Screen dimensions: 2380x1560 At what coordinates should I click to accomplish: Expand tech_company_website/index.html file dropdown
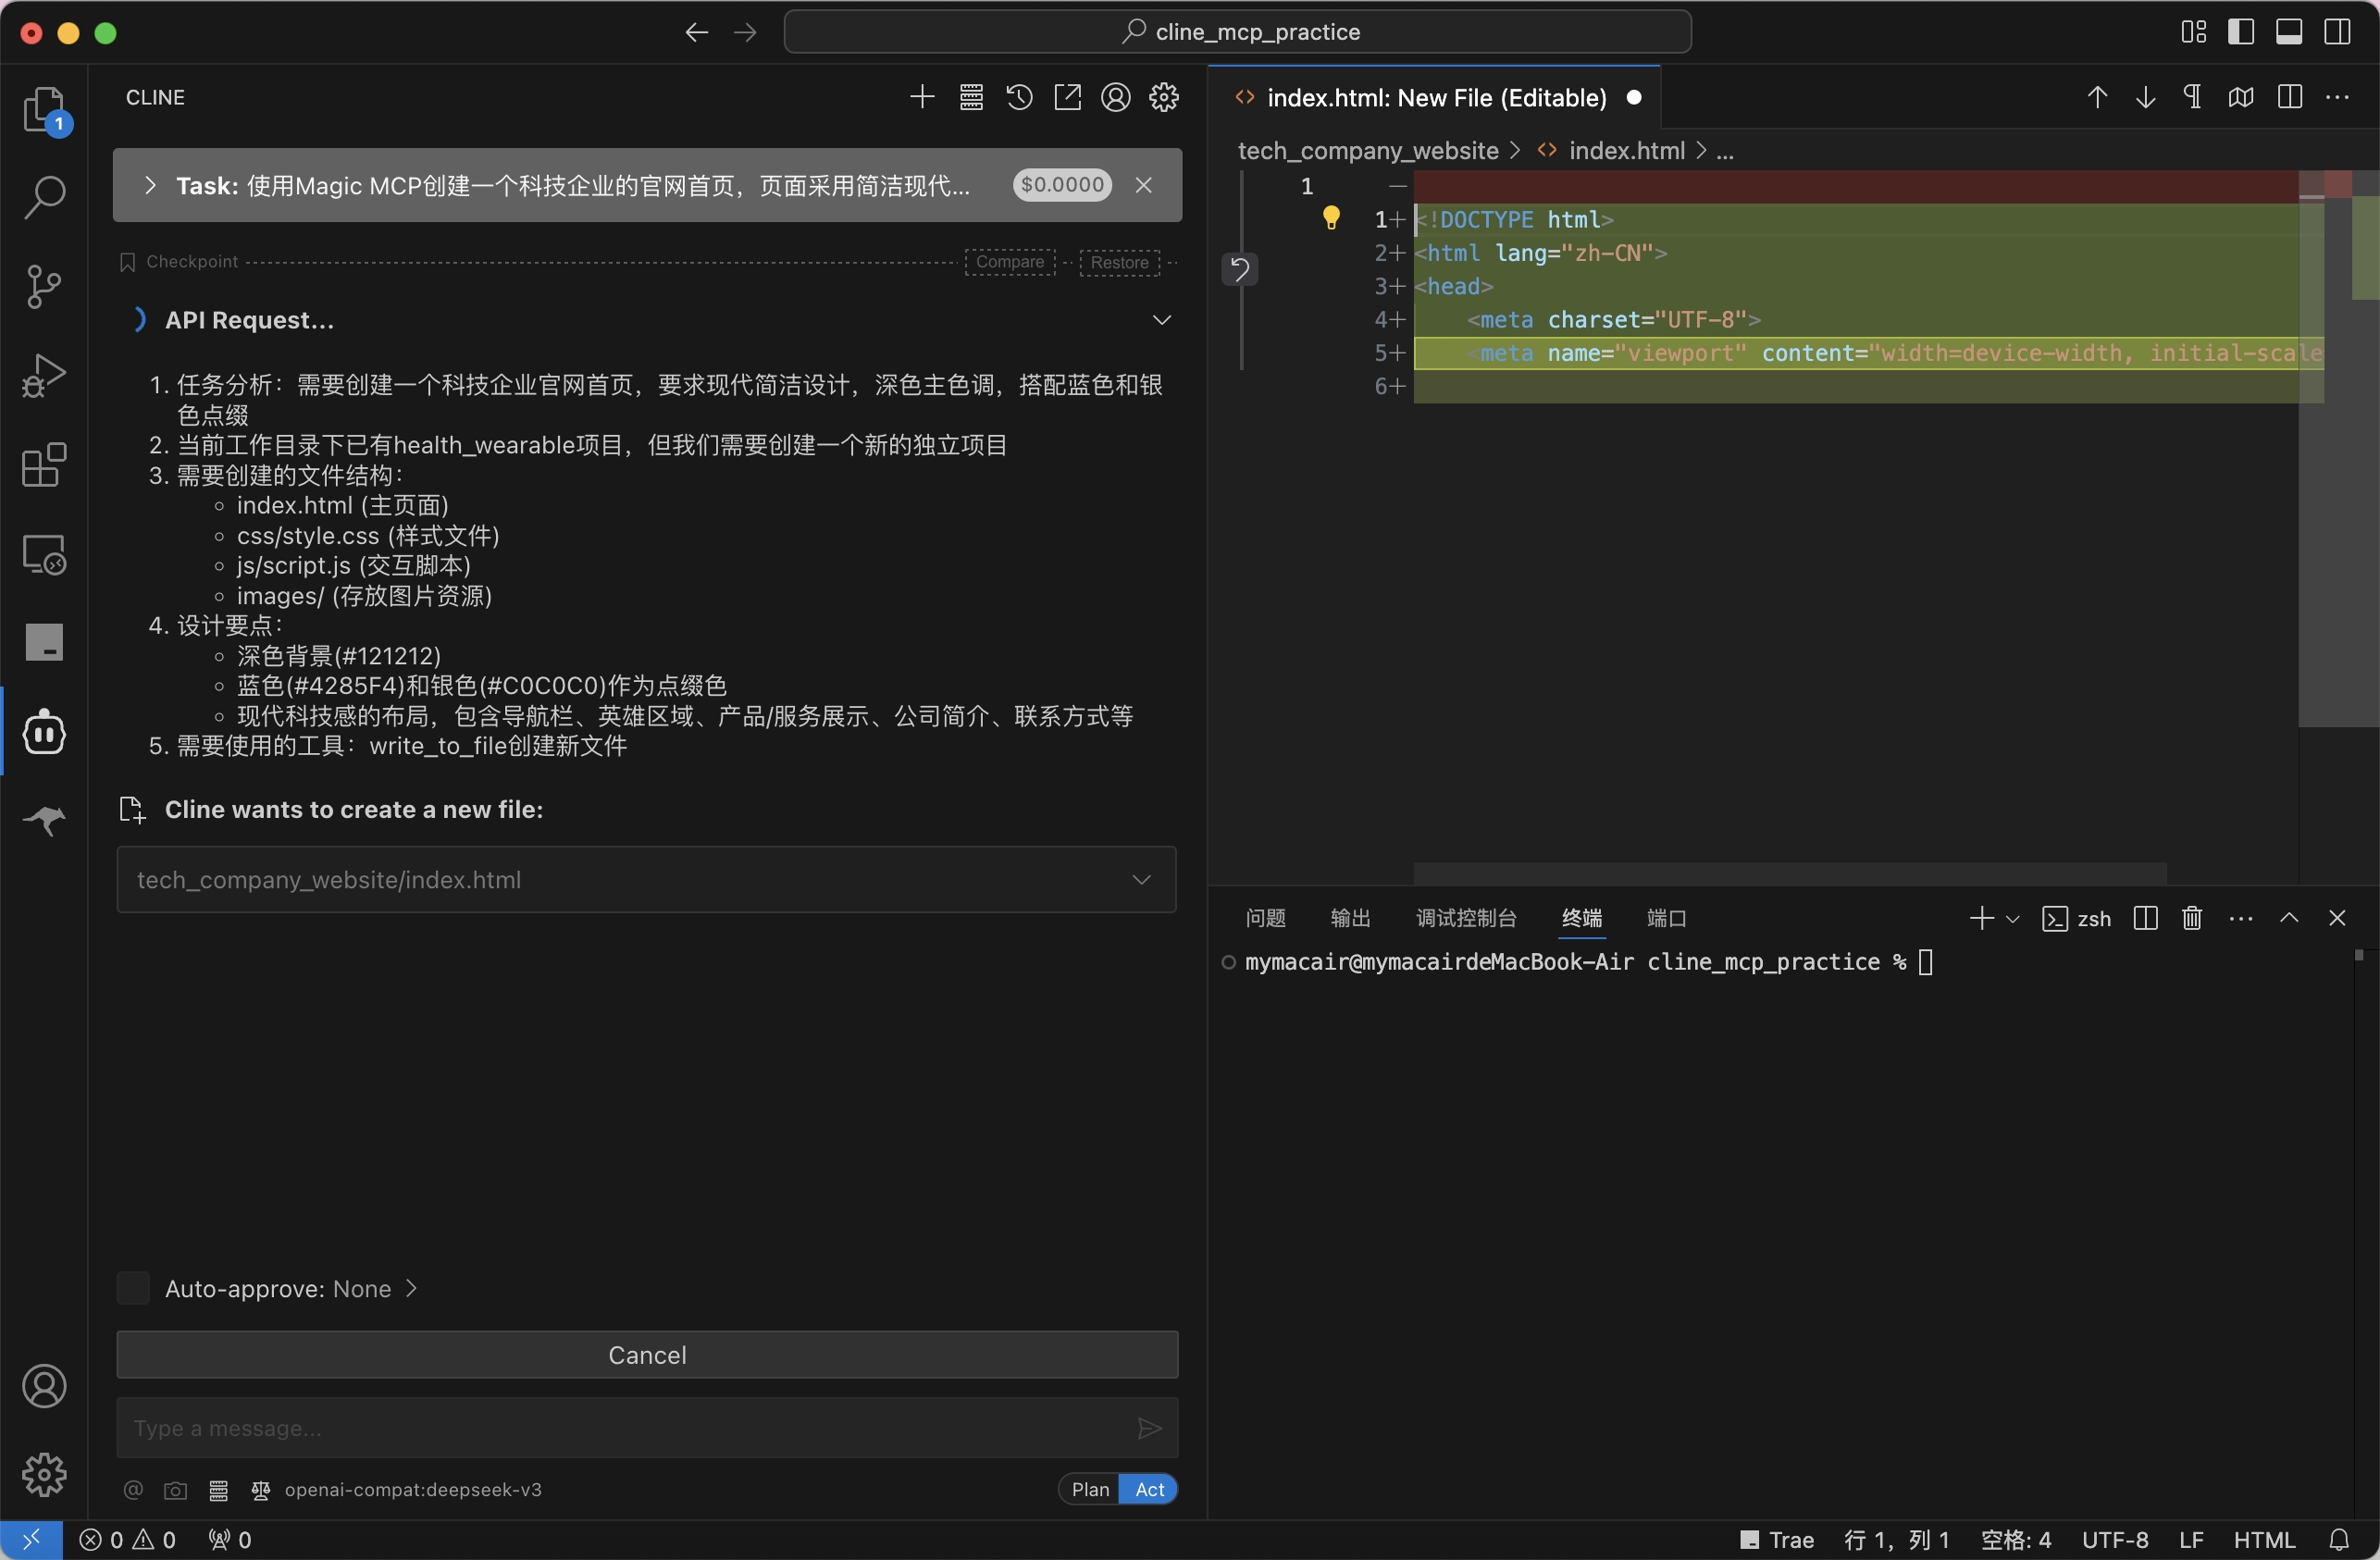click(1141, 879)
